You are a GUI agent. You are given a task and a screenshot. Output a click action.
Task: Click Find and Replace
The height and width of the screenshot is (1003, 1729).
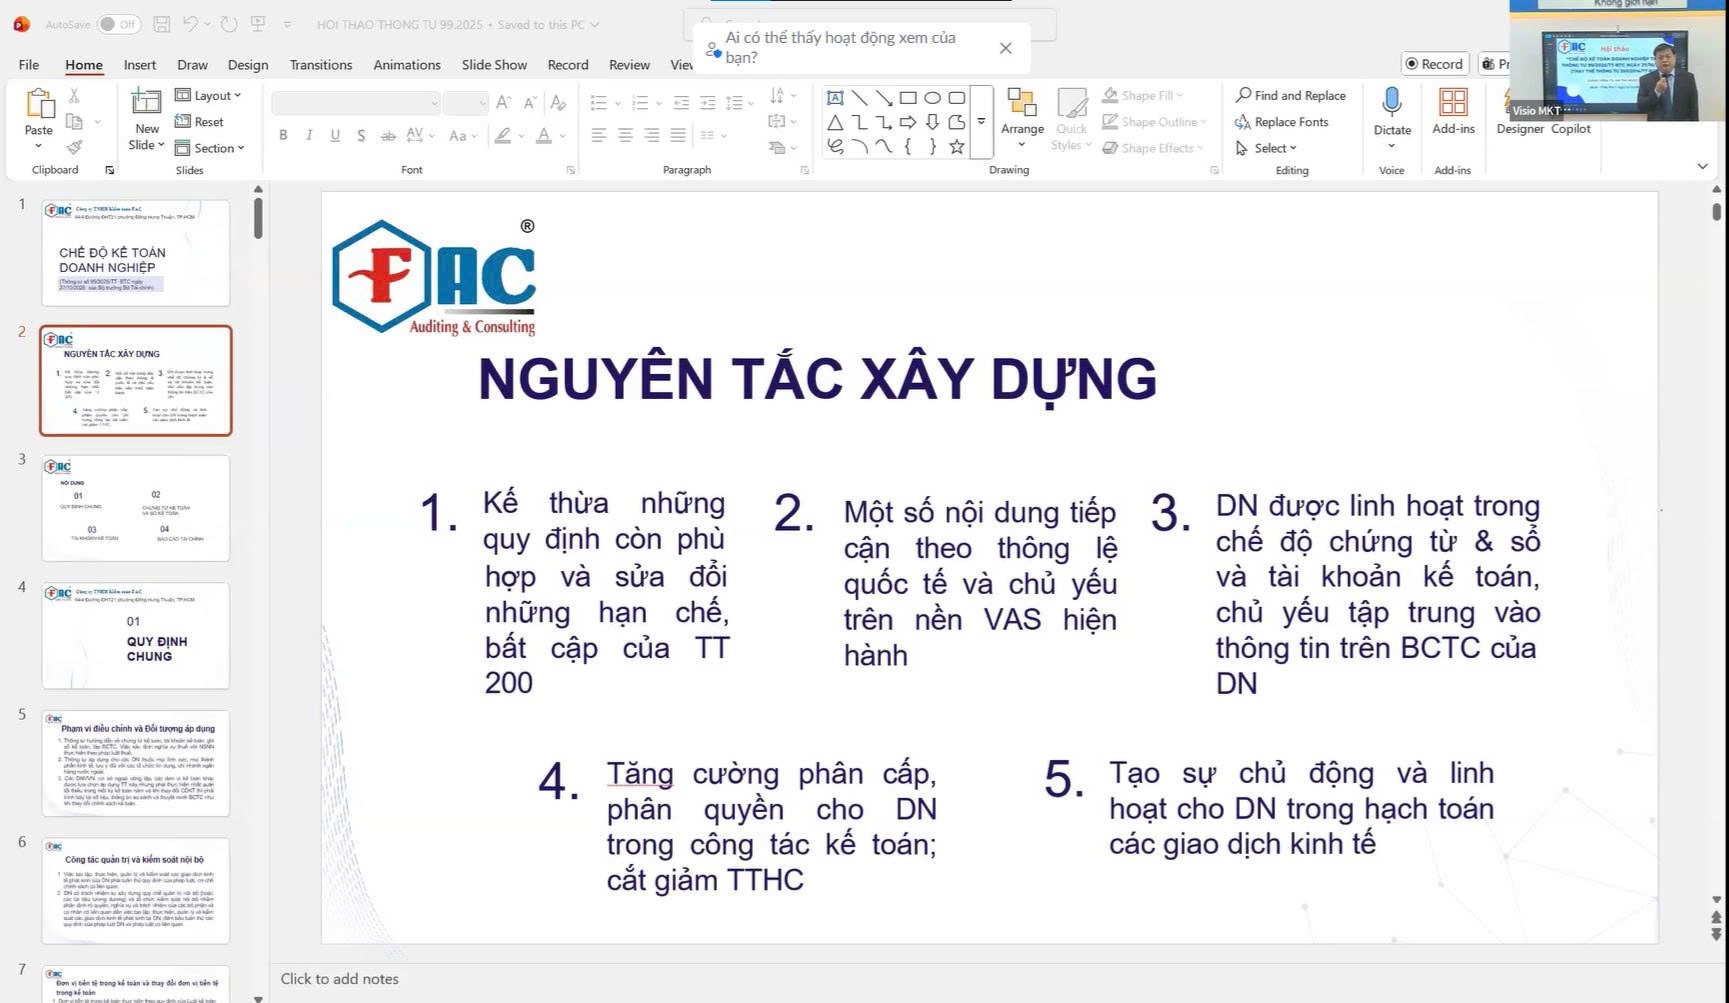(1290, 95)
